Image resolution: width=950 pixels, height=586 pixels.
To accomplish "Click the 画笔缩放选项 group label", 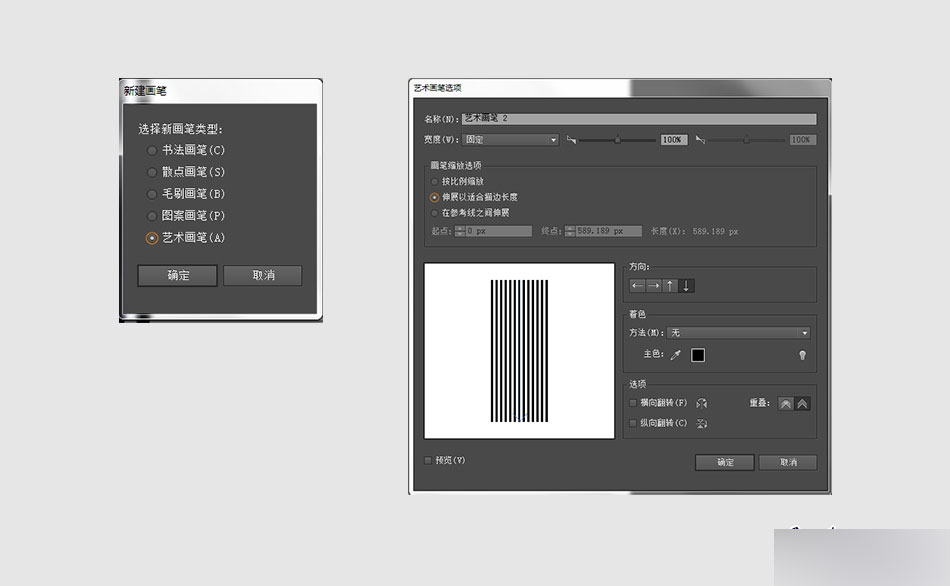I will pyautogui.click(x=456, y=165).
